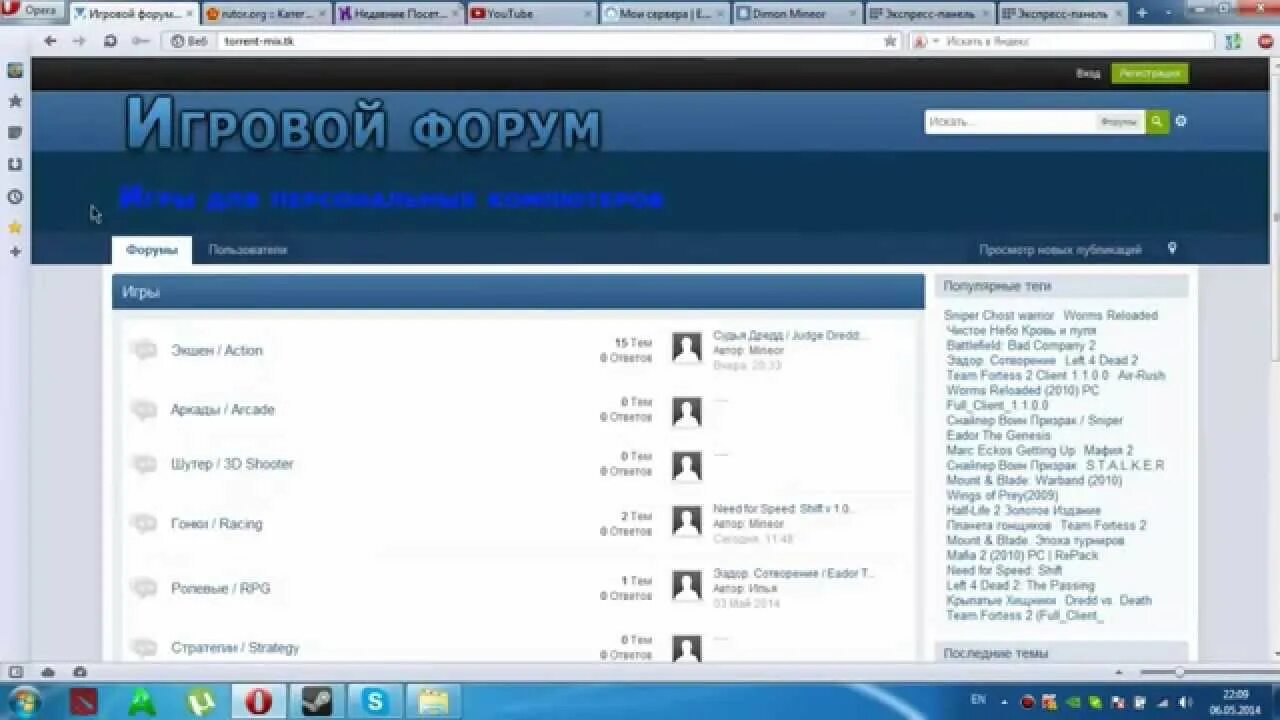Add a panel with sidebar plus icon
The image size is (1280, 720).
[15, 252]
